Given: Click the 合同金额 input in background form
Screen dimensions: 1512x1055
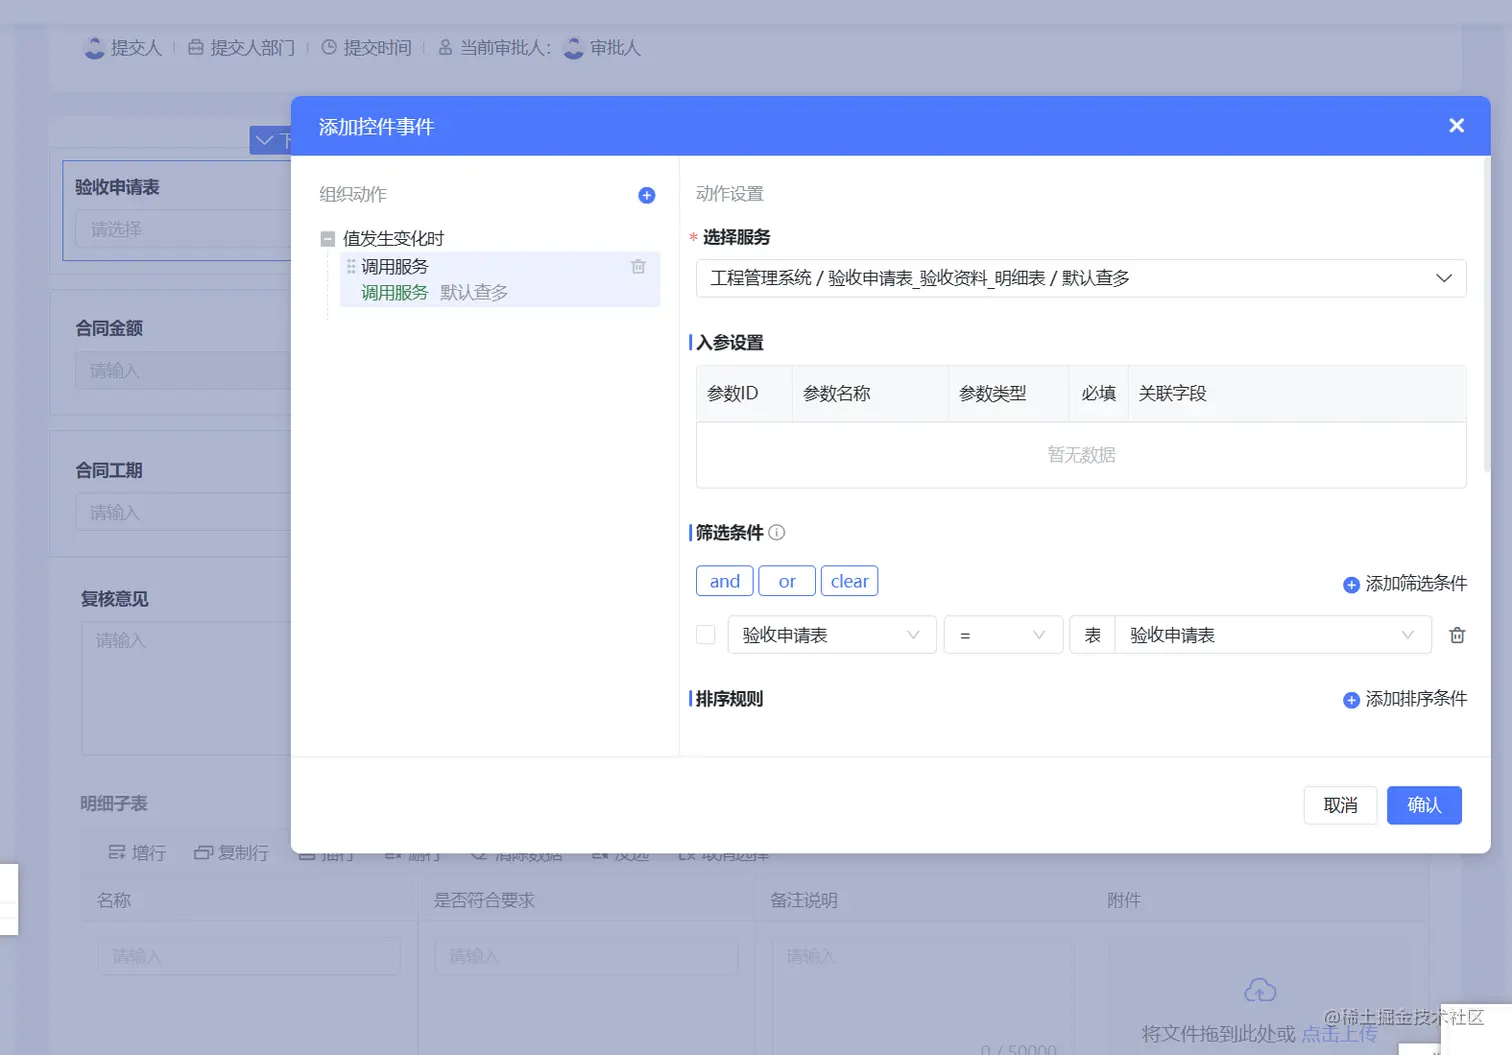Looking at the screenshot, I should pyautogui.click(x=182, y=370).
